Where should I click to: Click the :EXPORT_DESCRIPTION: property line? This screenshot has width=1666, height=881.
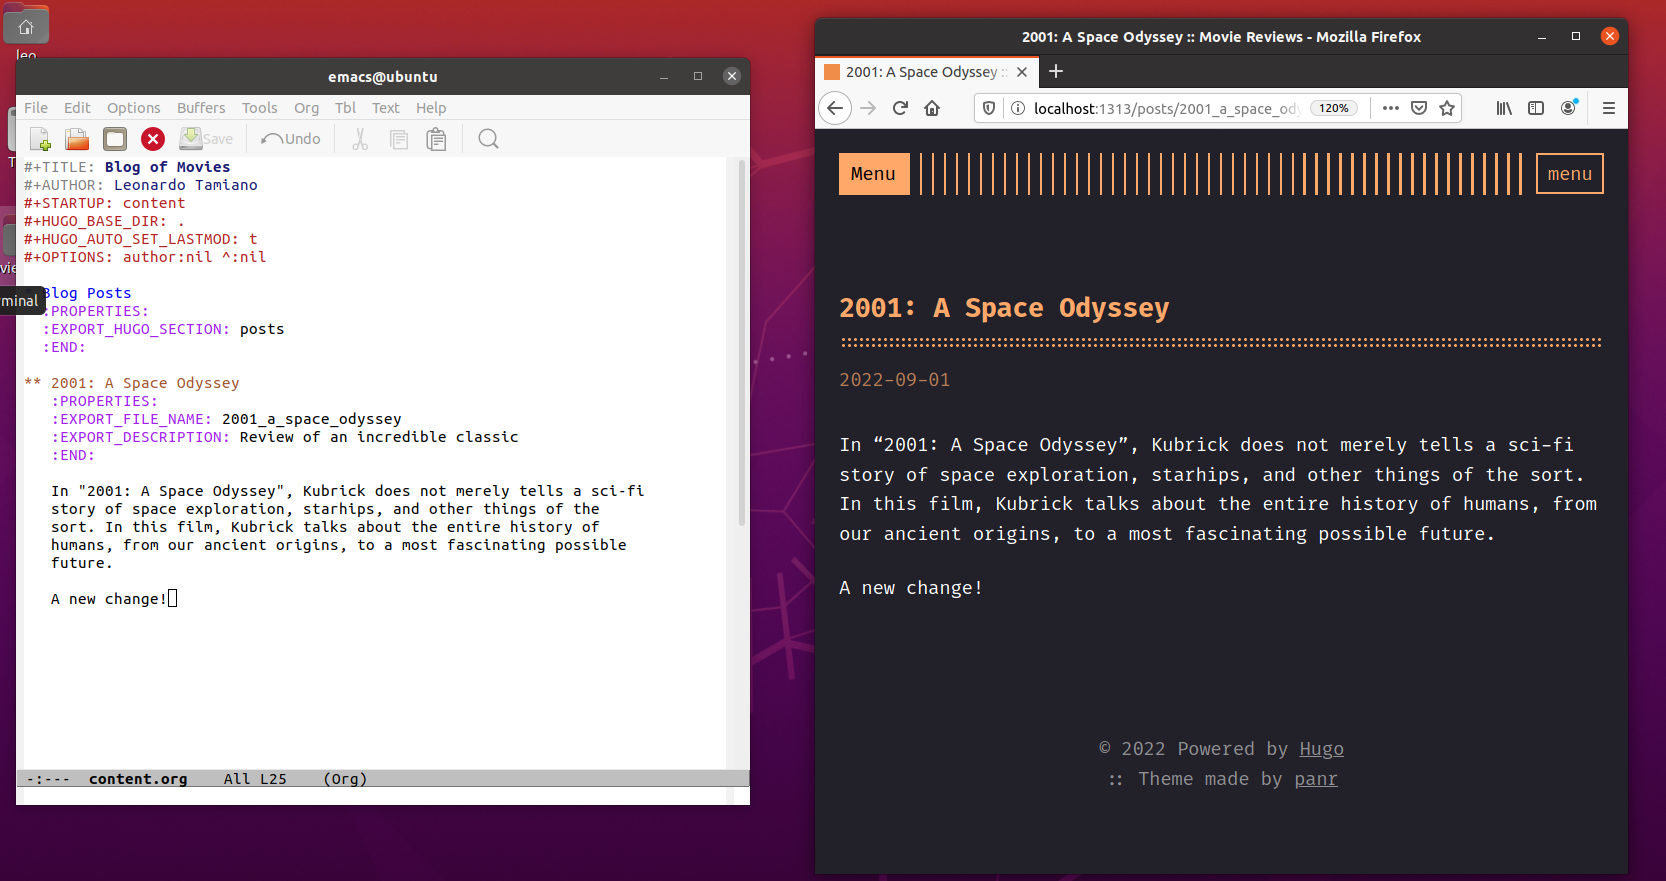pos(285,437)
